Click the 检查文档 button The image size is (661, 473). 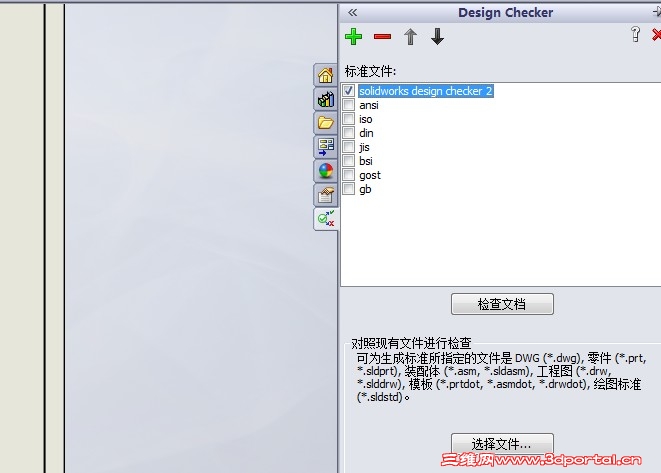502,304
